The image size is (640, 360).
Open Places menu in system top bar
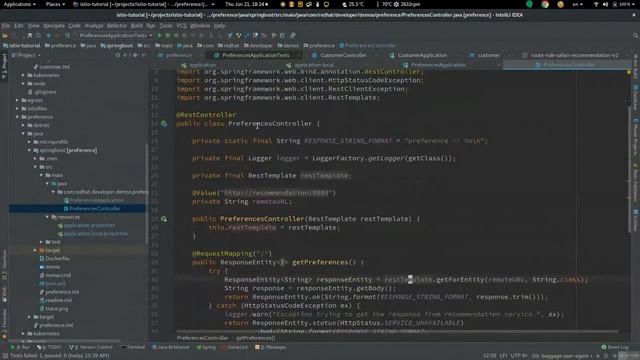pos(55,4)
